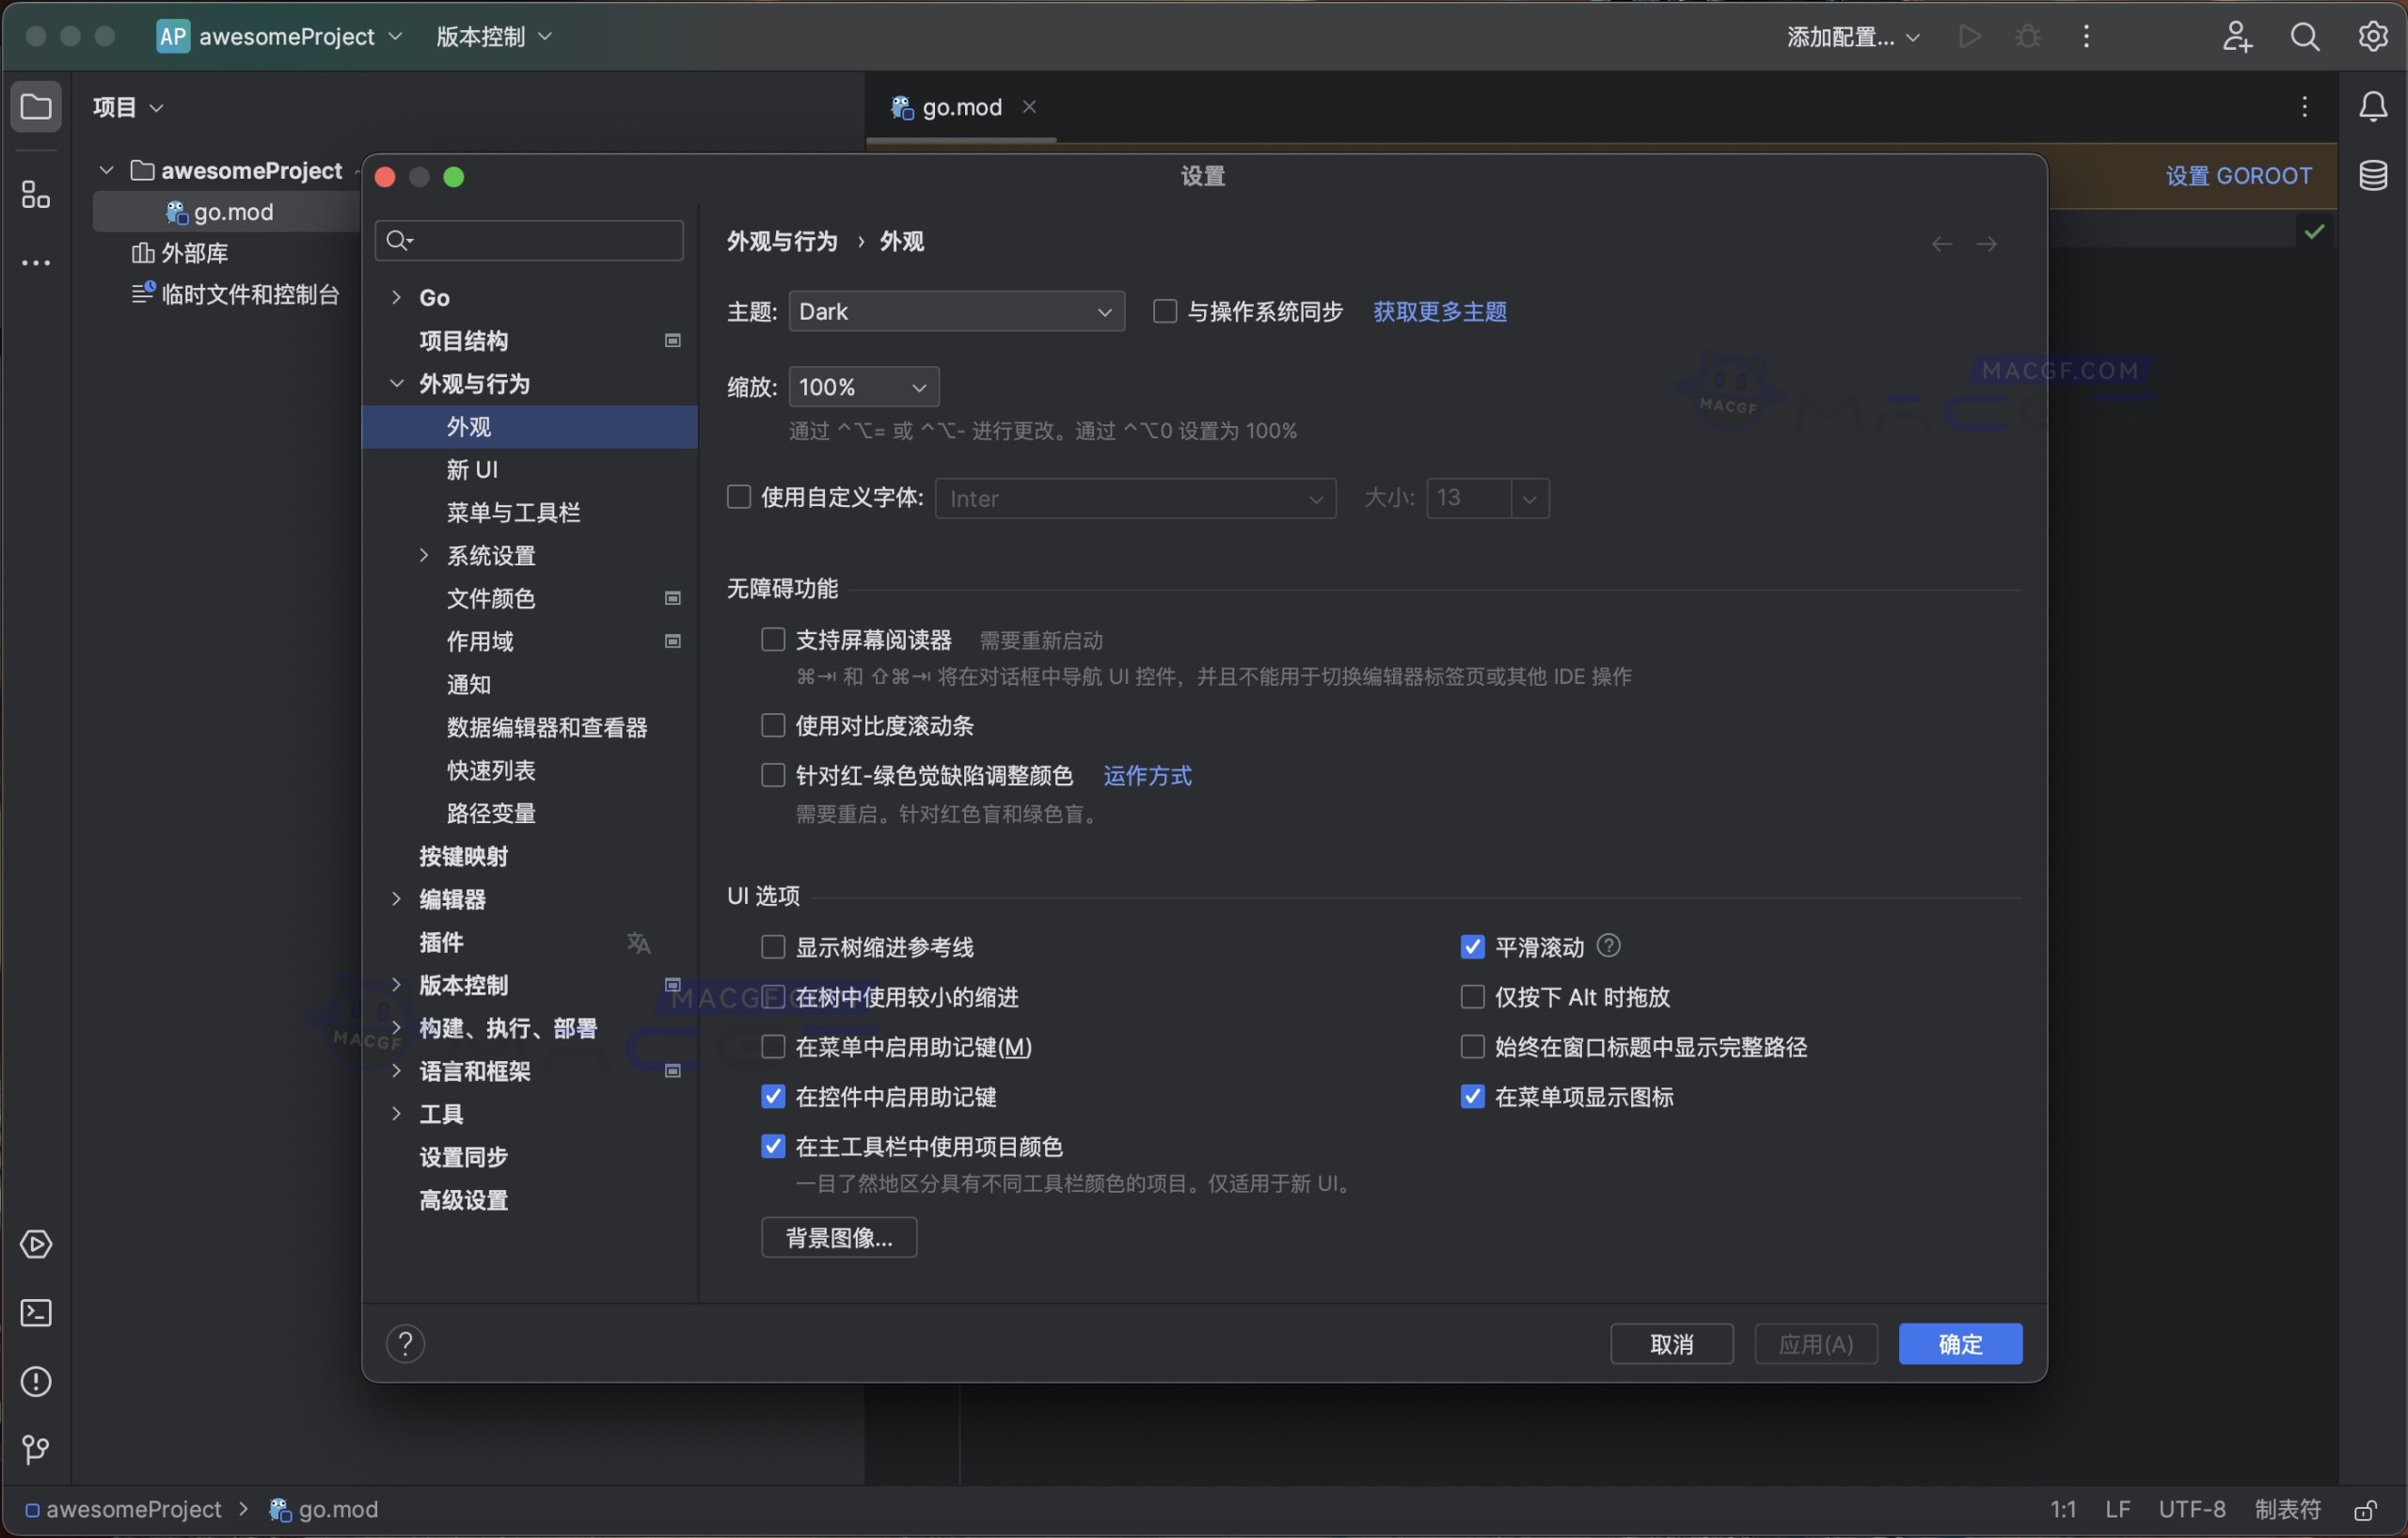Screen dimensions: 2408x1538
Task: Open the Git version control tool window
Action: [36, 1450]
